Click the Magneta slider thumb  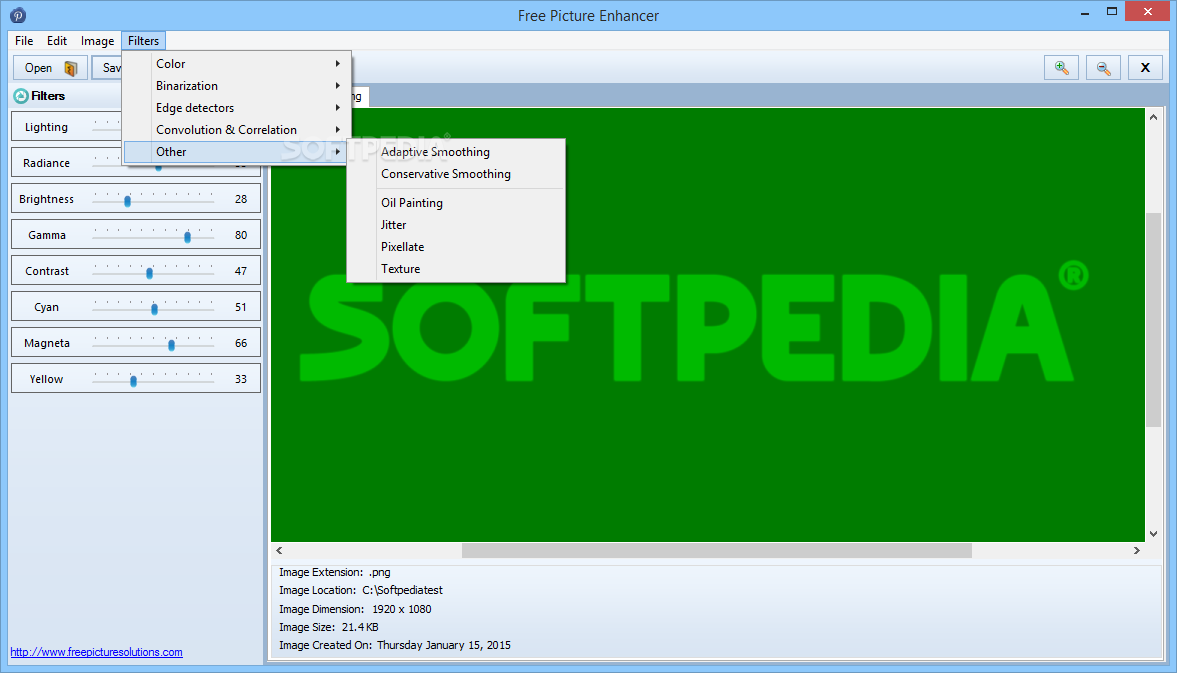click(x=172, y=344)
